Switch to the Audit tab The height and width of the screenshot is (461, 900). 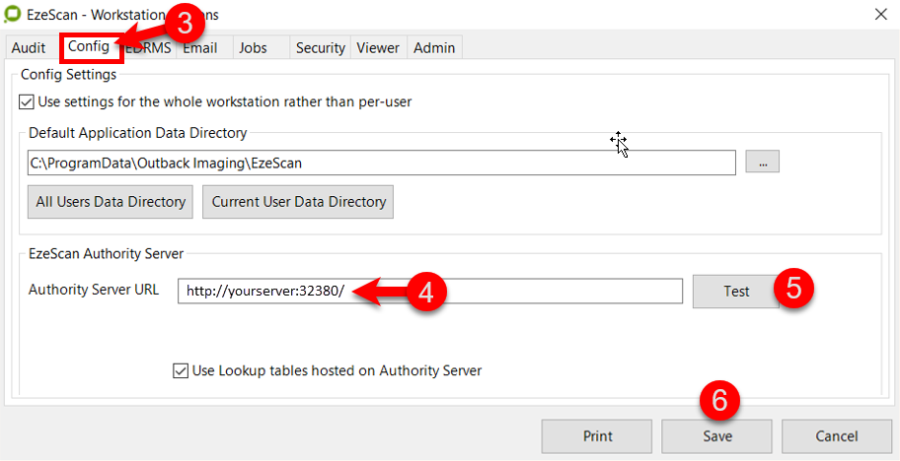(x=29, y=48)
